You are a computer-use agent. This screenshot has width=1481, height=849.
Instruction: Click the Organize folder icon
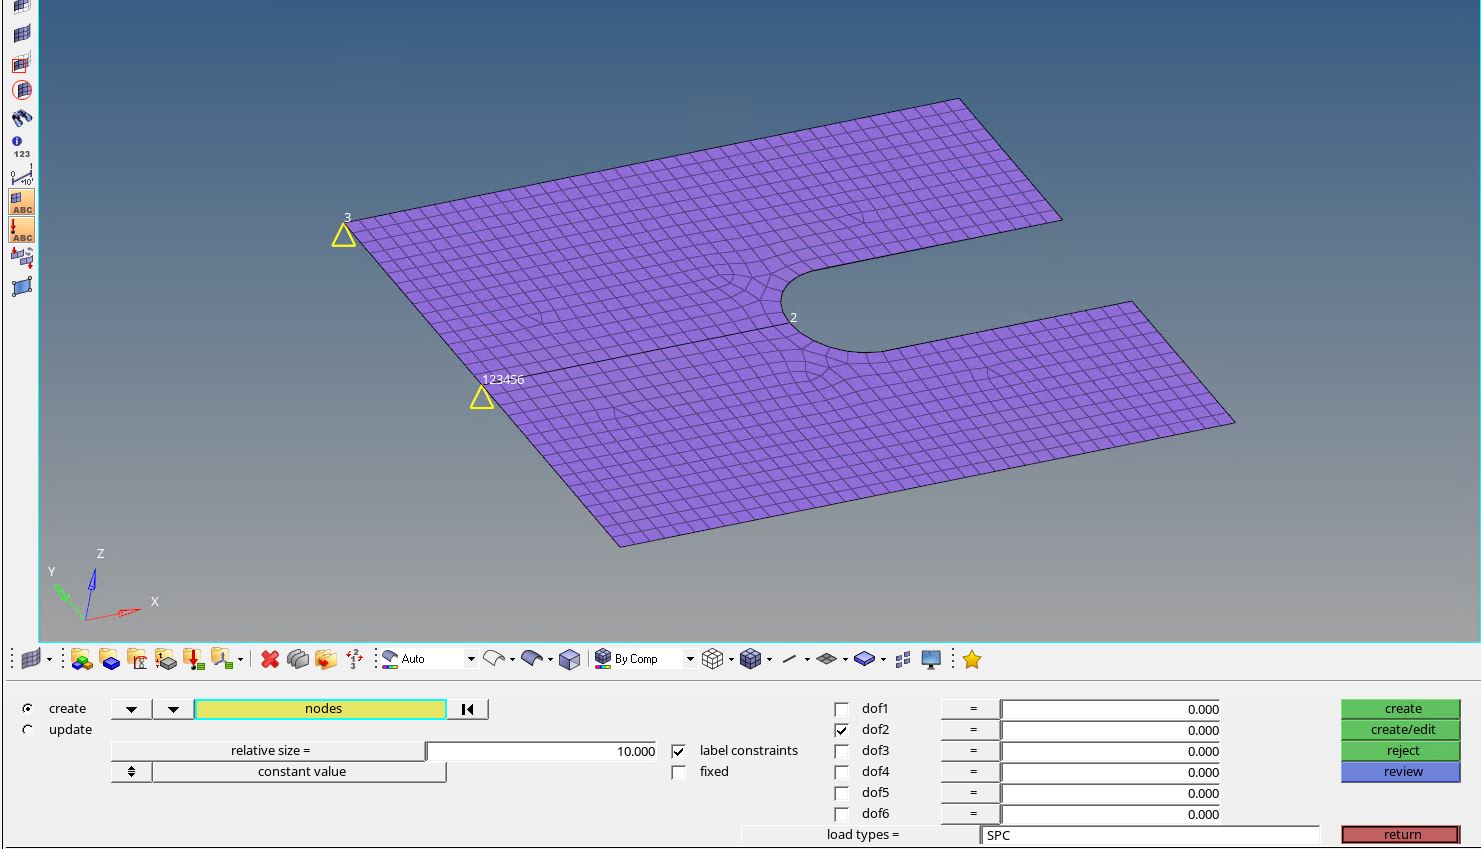click(326, 659)
